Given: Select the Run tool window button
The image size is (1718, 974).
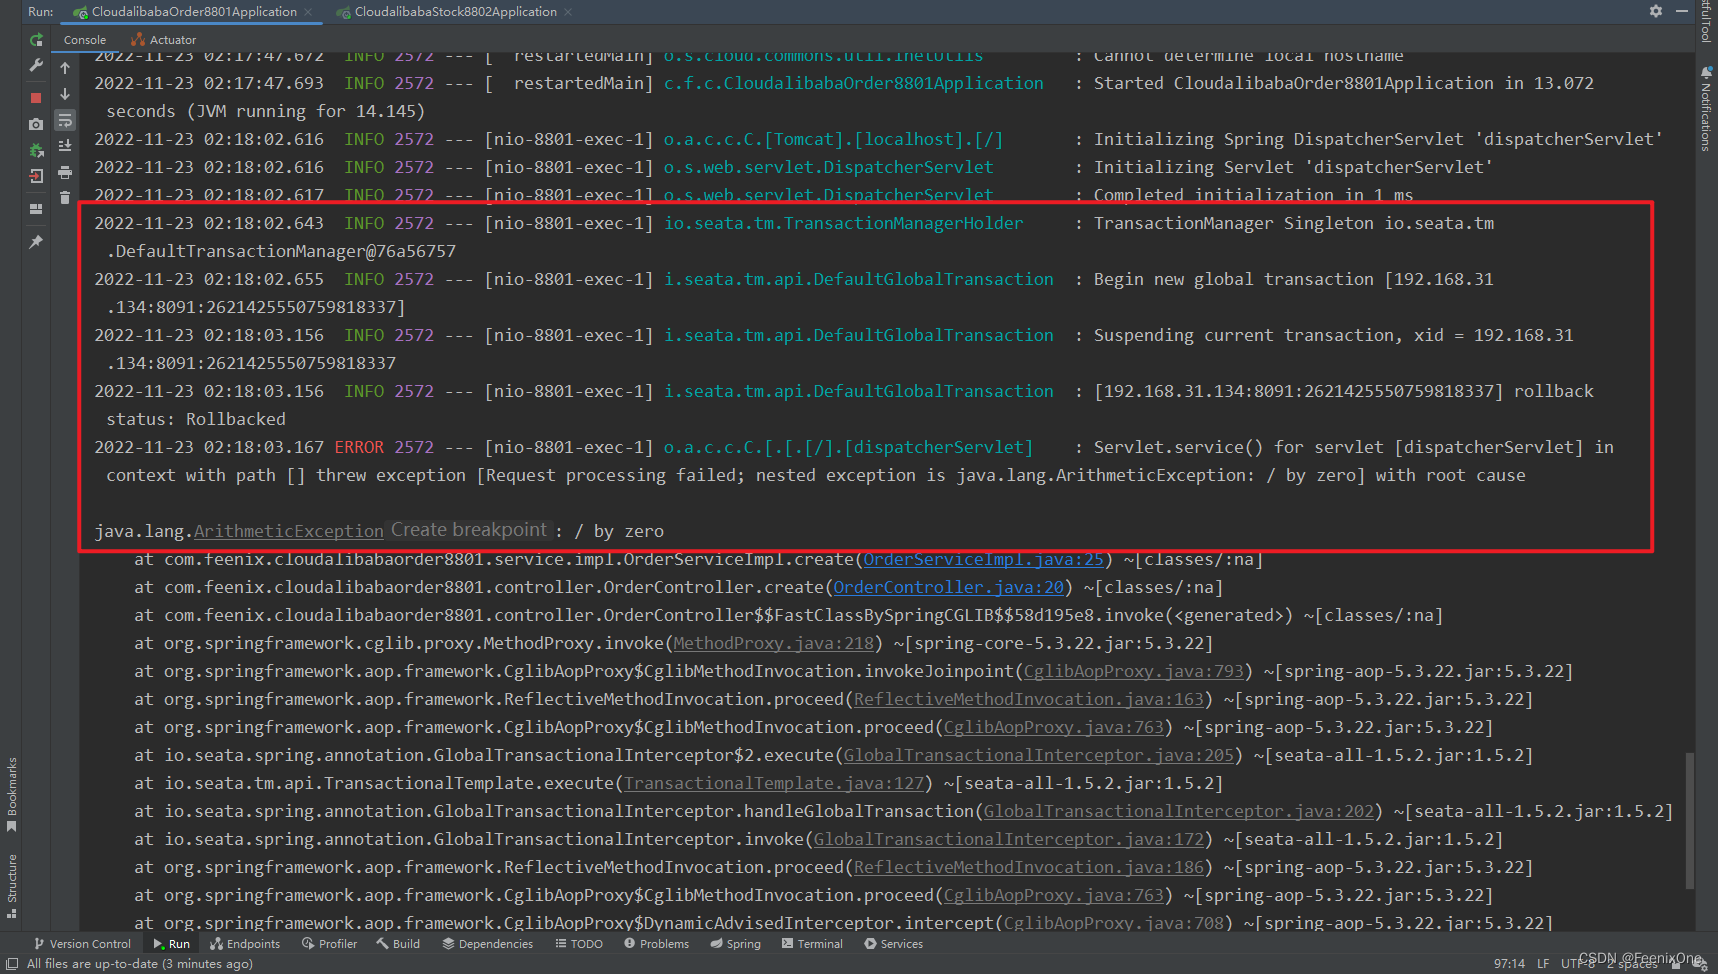Looking at the screenshot, I should [x=171, y=944].
